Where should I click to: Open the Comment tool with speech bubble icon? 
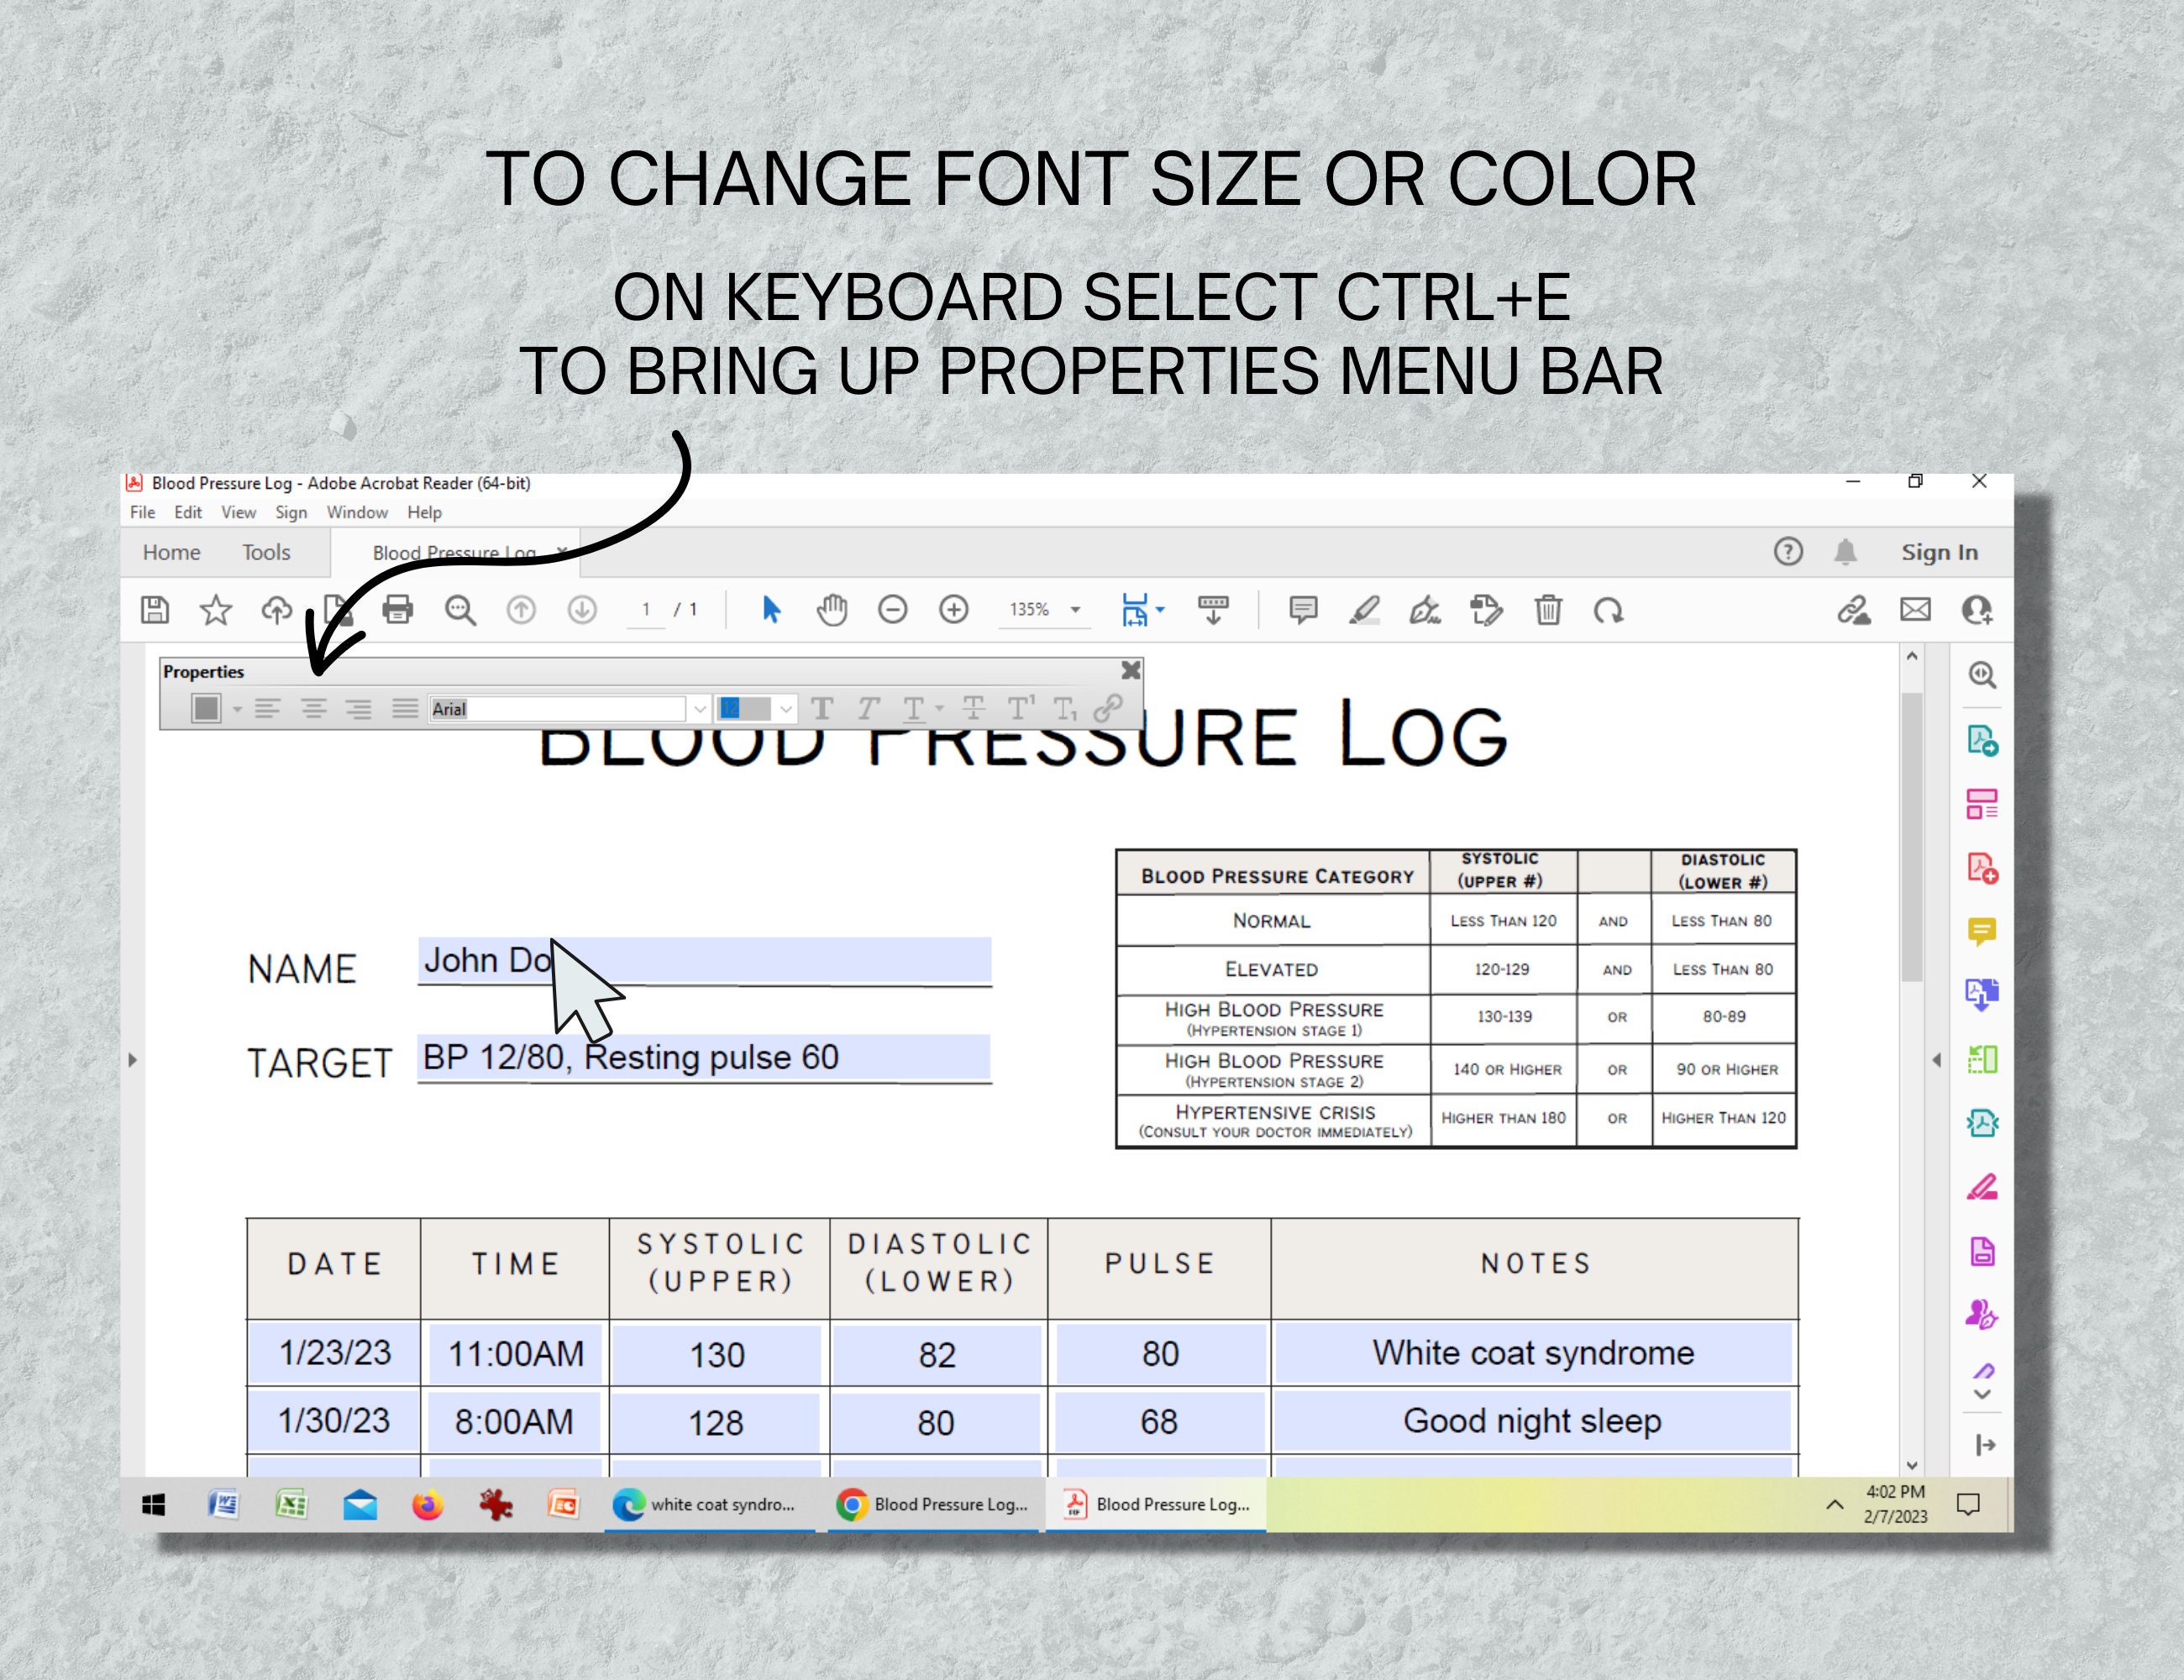(1302, 610)
